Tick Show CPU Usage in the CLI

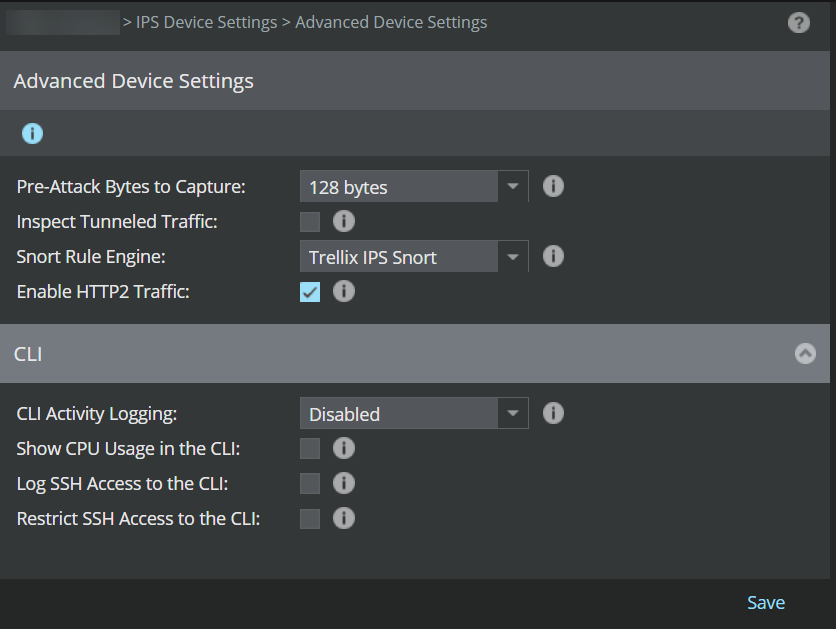[x=310, y=449]
